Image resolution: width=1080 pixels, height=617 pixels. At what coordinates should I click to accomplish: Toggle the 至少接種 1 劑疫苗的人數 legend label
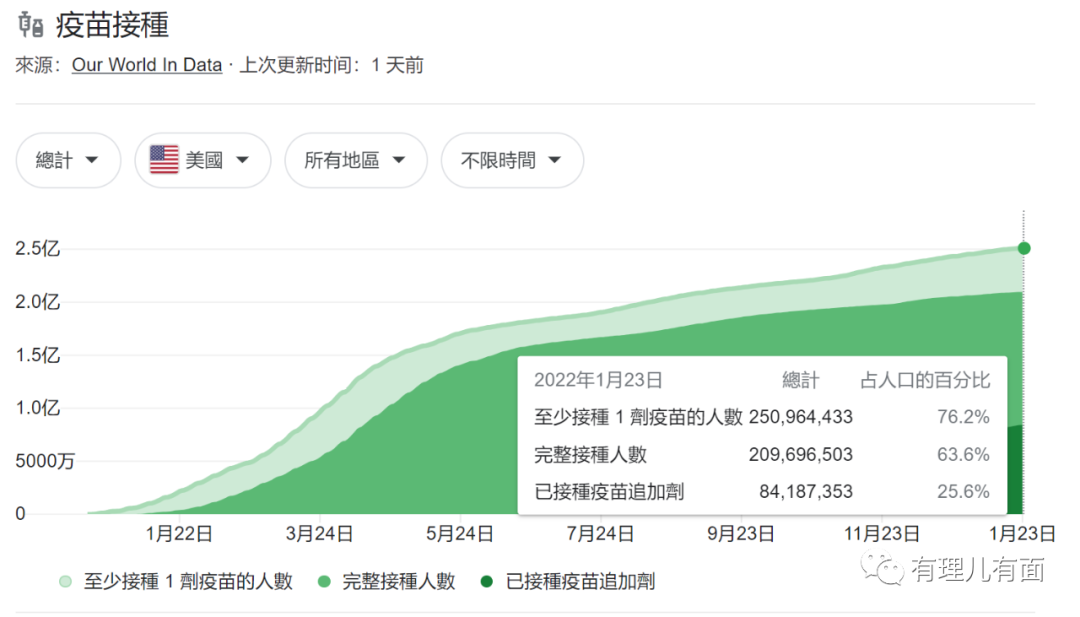coord(188,581)
